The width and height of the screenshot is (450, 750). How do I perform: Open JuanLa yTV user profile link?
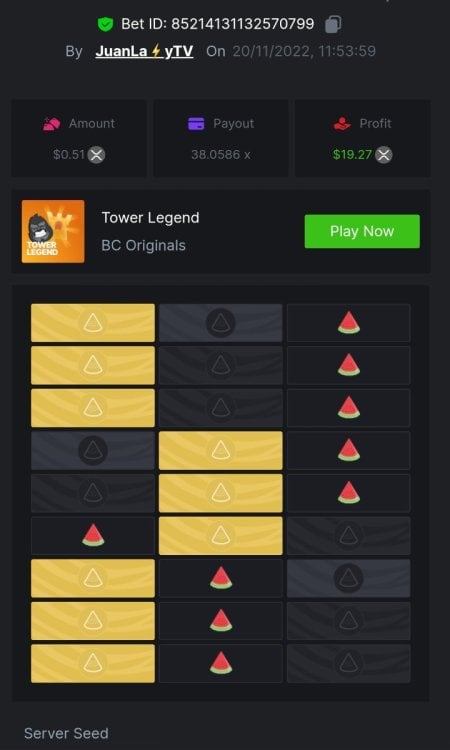(144, 51)
